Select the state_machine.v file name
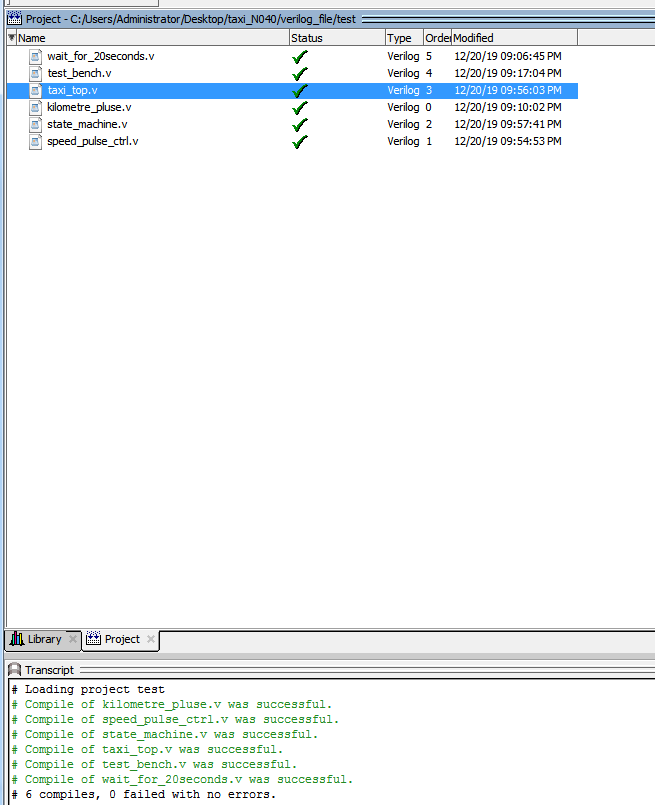Screen dimensions: 655x805 [87, 124]
